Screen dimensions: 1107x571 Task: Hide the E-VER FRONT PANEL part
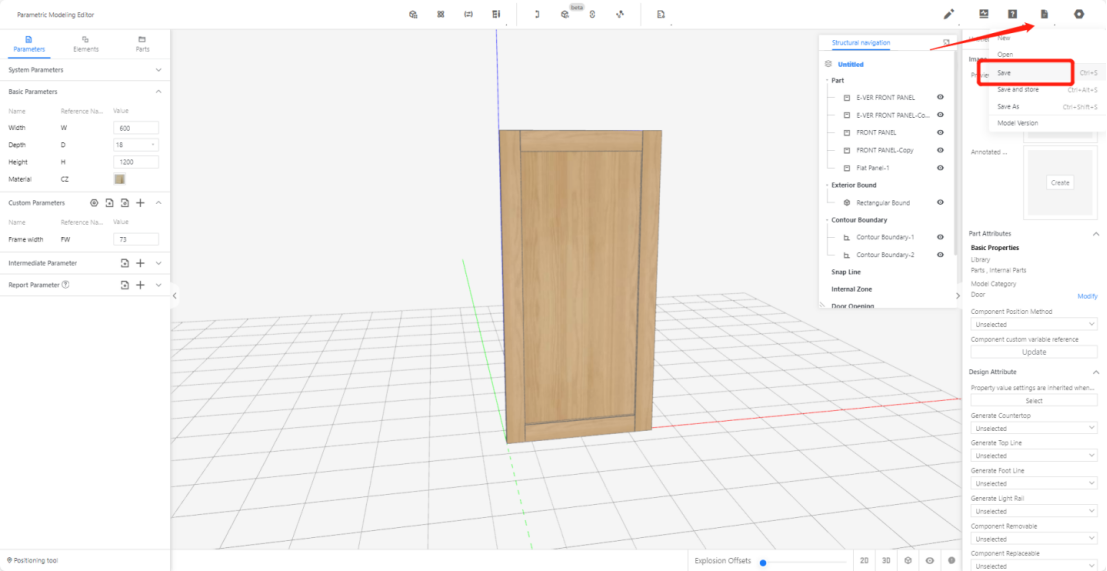[x=940, y=98]
